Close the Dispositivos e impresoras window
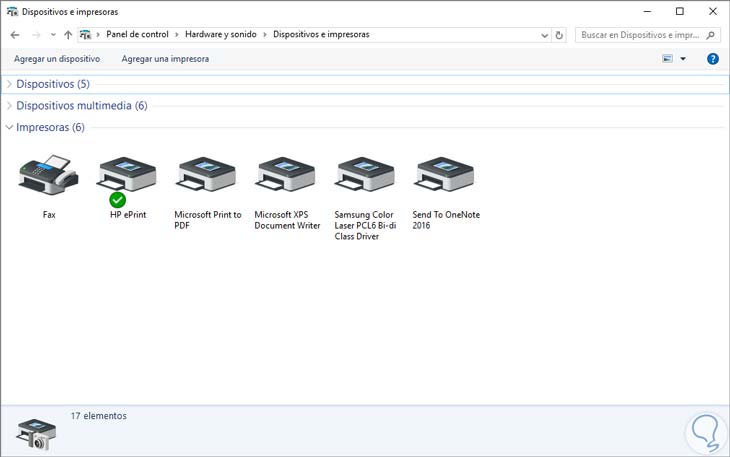Image resolution: width=730 pixels, height=457 pixels. [713, 11]
